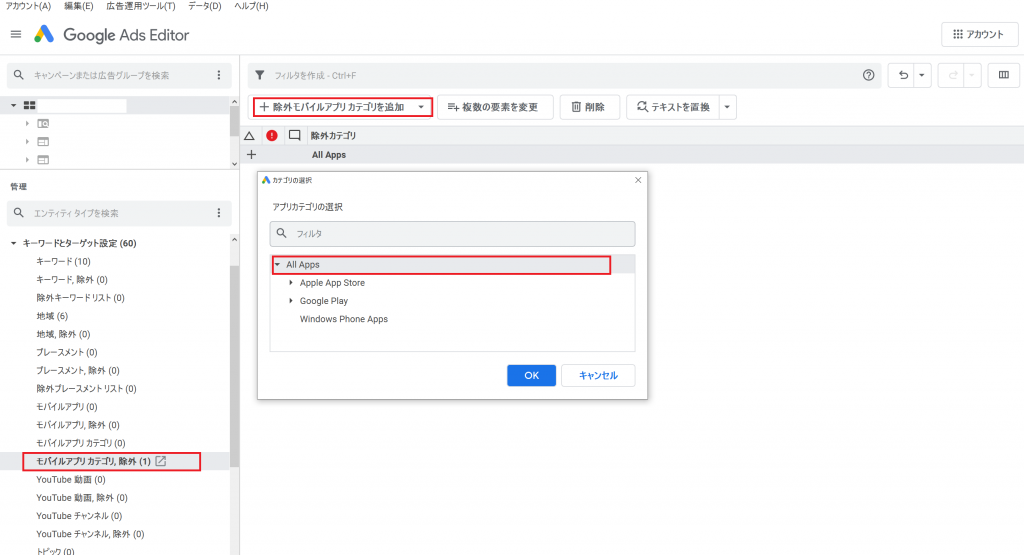Open campaign search options kebab menu
Image resolution: width=1024 pixels, height=555 pixels.
click(219, 75)
